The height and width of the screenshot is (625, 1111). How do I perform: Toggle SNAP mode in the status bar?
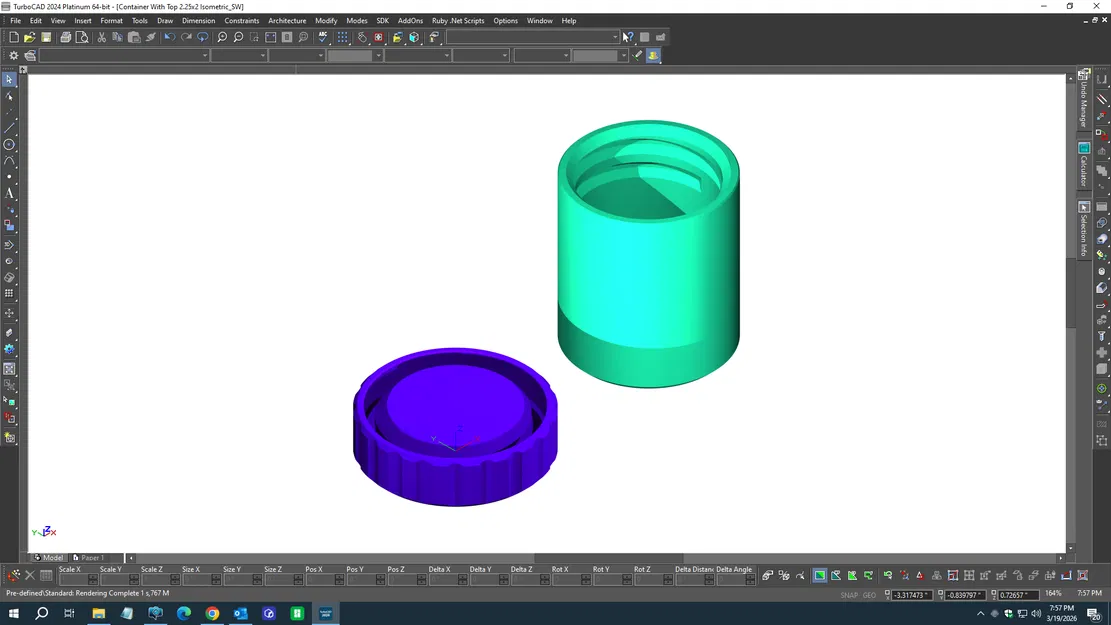849,594
